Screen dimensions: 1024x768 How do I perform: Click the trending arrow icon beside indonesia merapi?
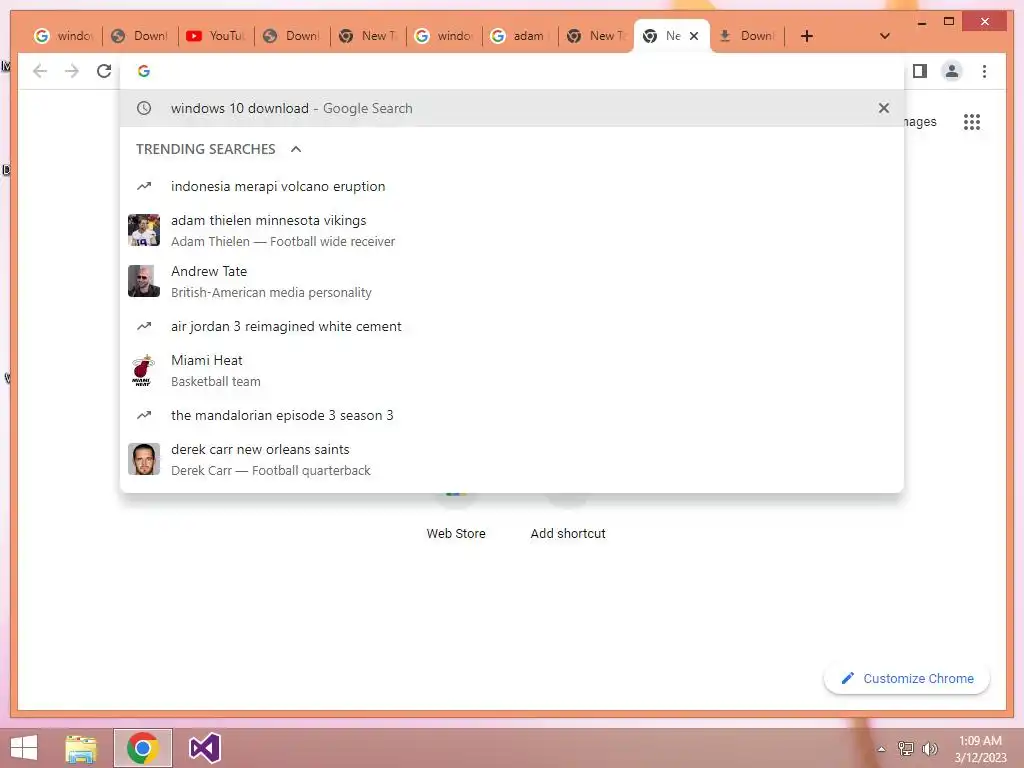click(144, 187)
